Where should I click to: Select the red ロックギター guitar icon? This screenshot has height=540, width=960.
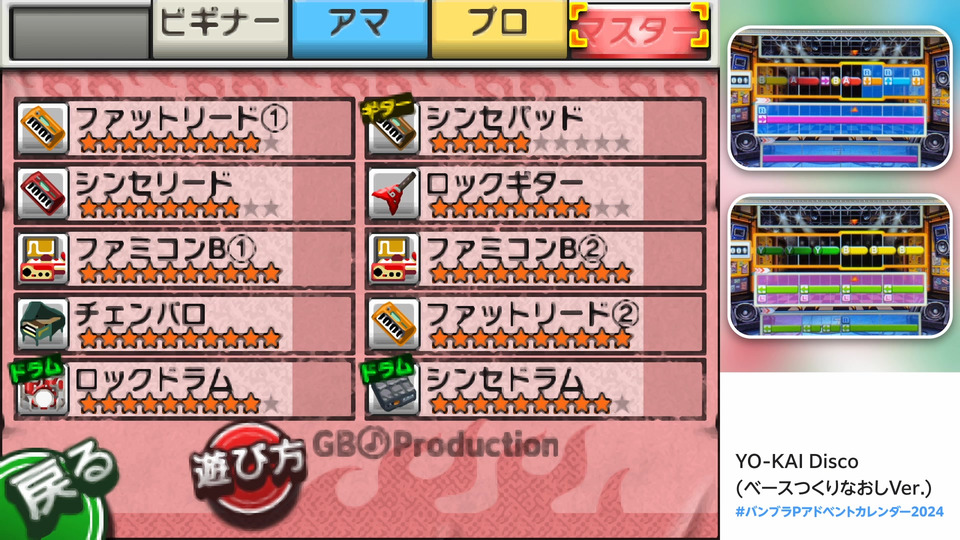tap(394, 193)
